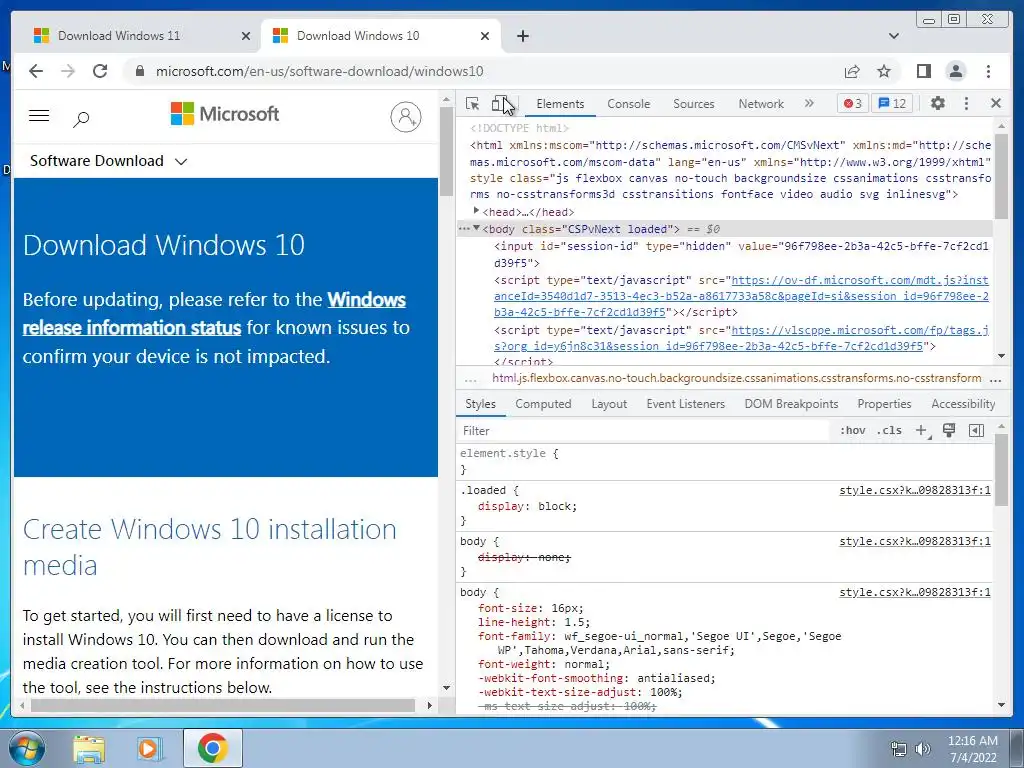
Task: Open Chrome profile avatar
Action: tap(955, 71)
